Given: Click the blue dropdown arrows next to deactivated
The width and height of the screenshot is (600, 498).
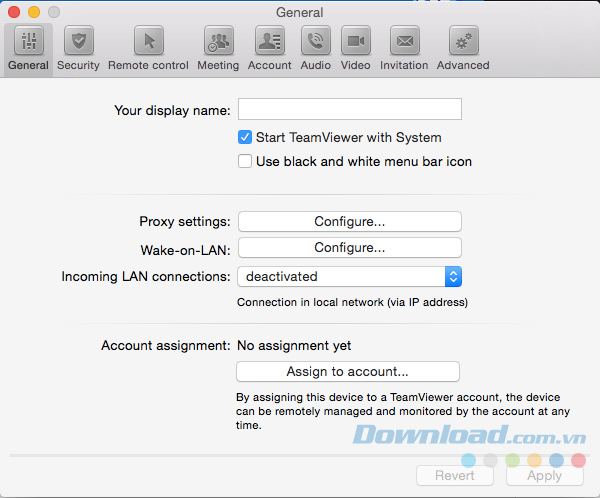Looking at the screenshot, I should coord(453,276).
